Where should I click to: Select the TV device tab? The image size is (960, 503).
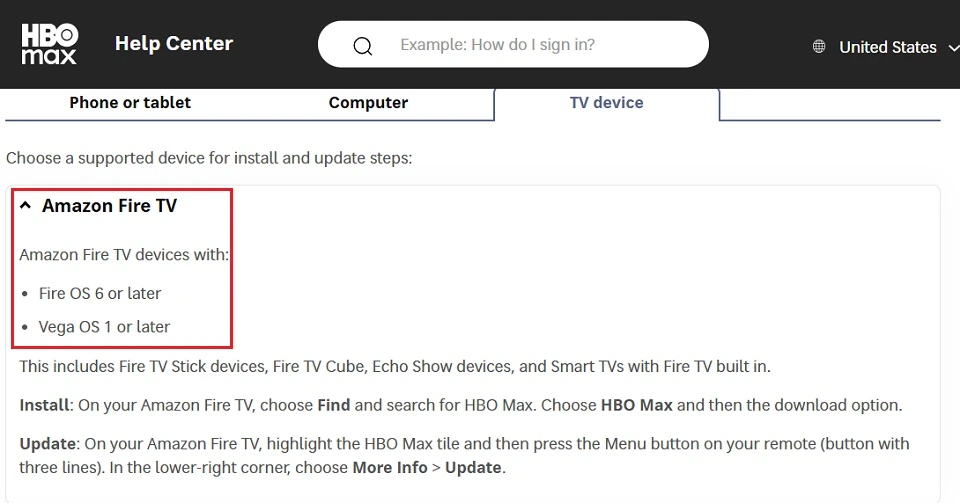(606, 102)
